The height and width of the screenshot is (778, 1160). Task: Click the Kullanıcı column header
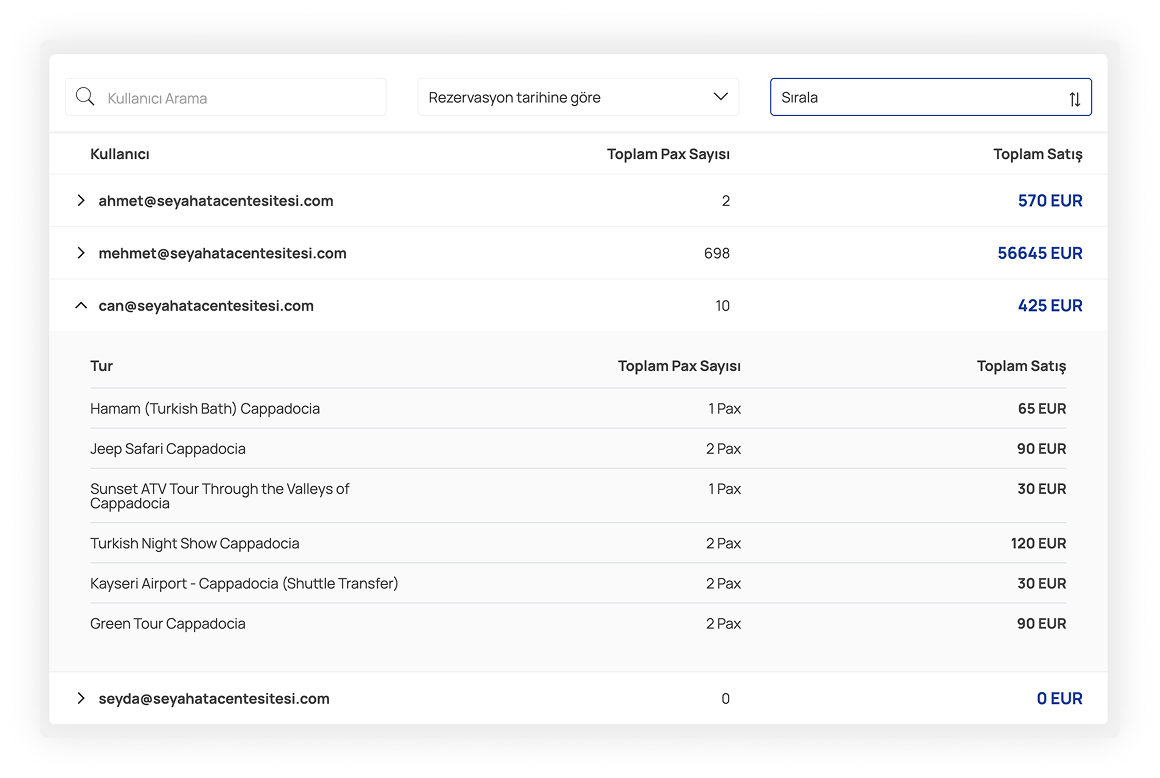[120, 154]
